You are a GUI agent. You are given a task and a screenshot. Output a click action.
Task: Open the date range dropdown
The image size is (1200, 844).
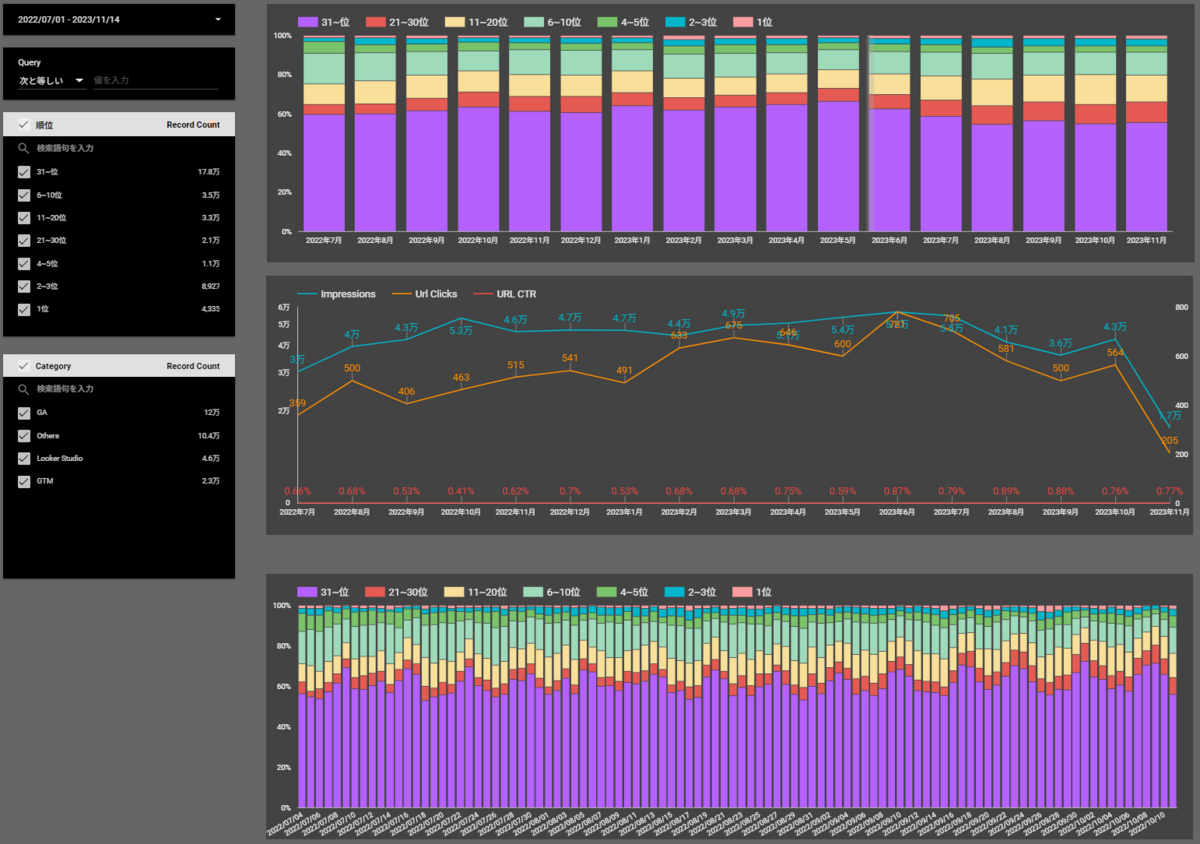coord(119,19)
